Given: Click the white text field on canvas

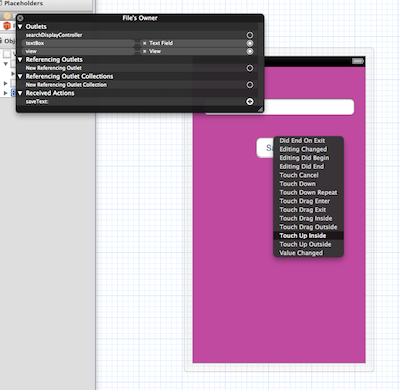Looking at the screenshot, I should coord(308,107).
